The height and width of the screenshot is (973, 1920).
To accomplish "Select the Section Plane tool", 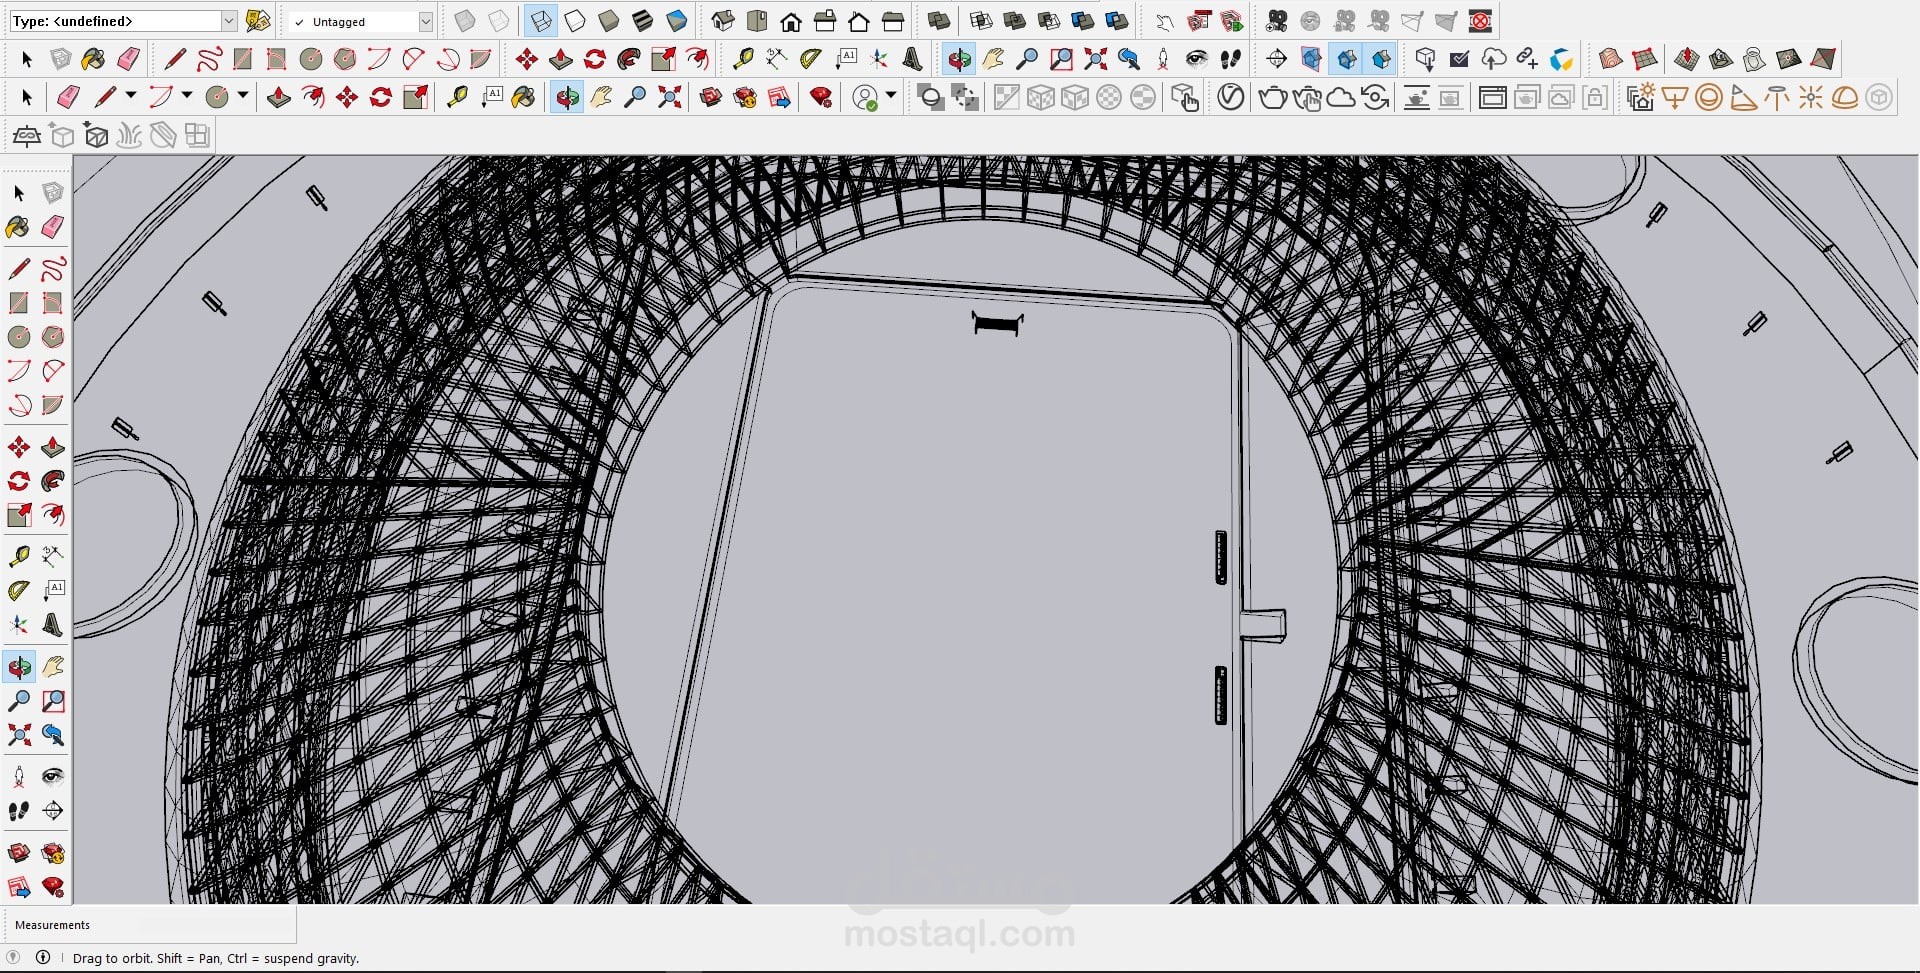I will 1277,59.
